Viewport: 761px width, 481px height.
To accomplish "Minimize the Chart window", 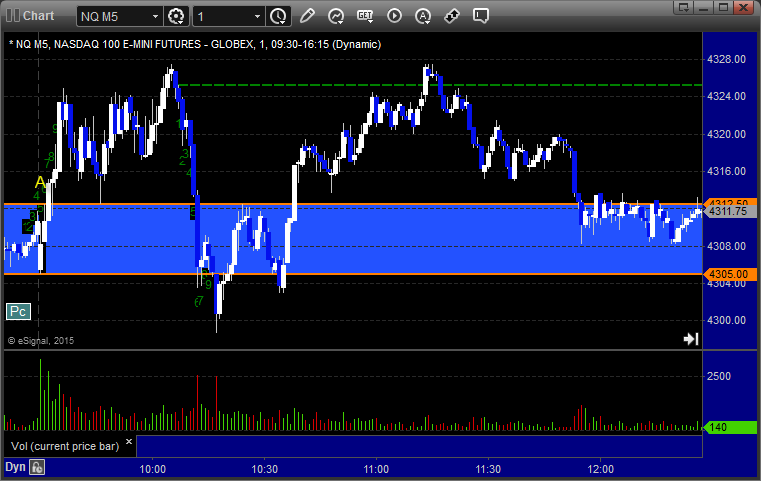I will coord(704,7).
